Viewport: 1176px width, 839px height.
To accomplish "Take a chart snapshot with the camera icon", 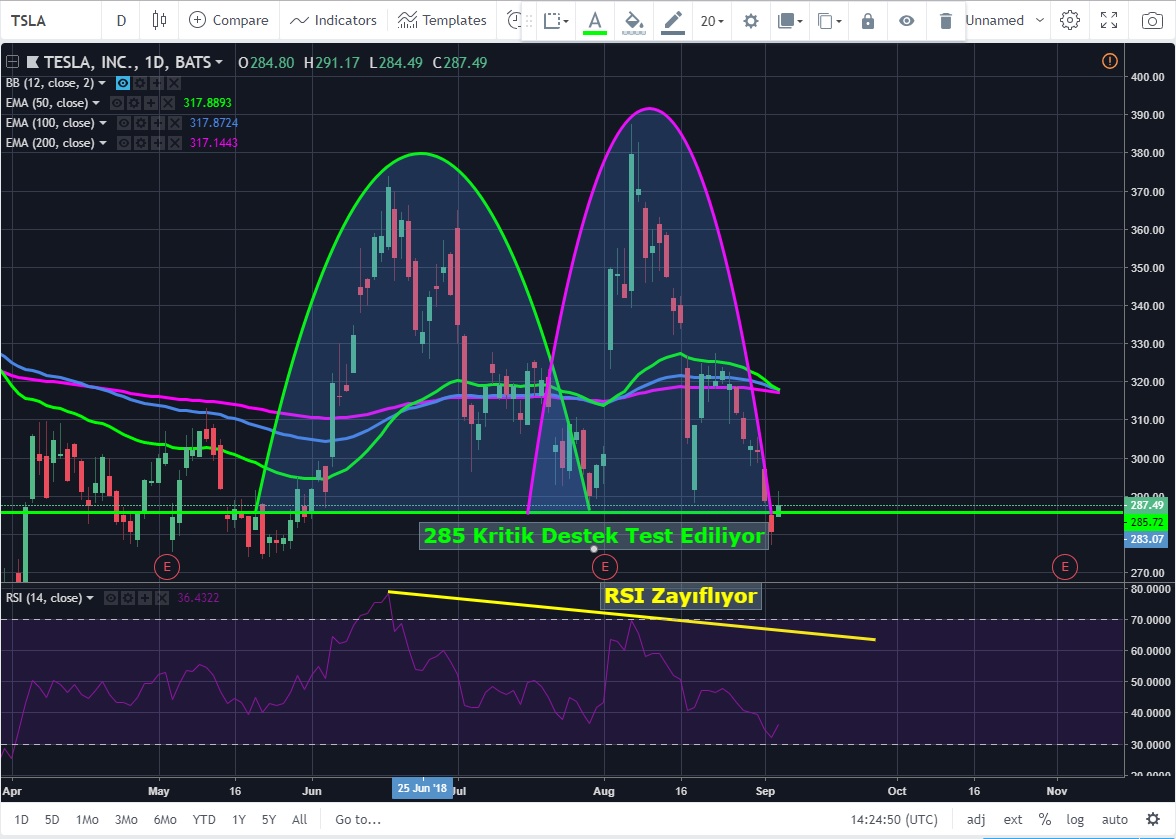I will coord(1152,20).
